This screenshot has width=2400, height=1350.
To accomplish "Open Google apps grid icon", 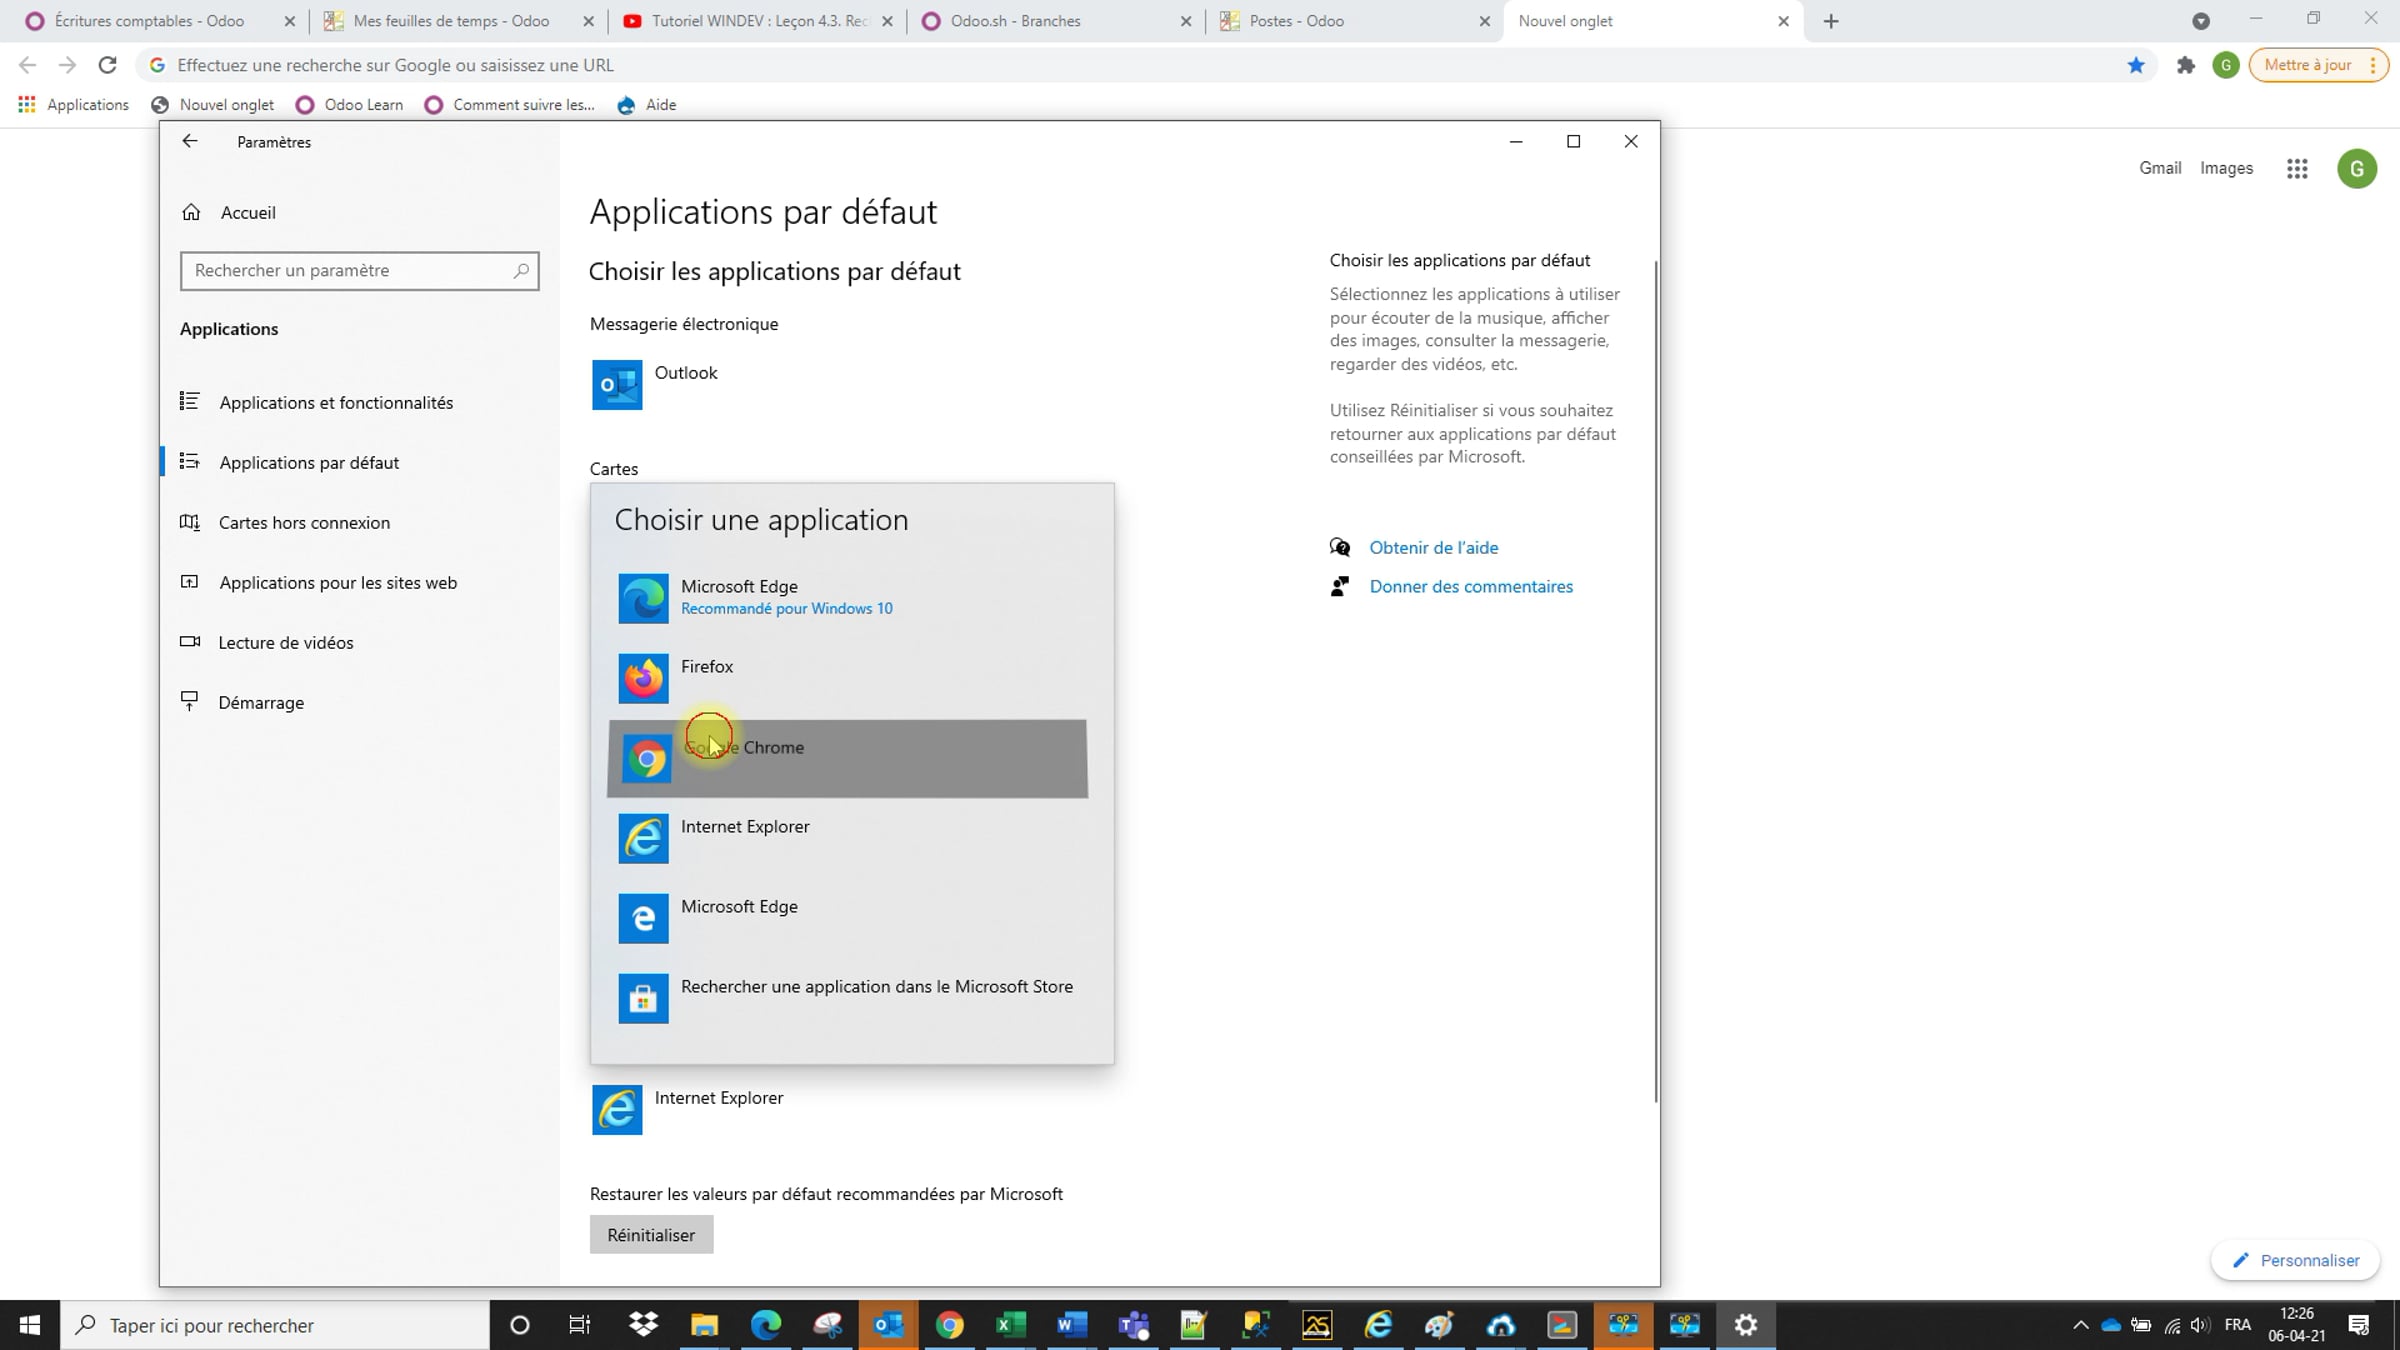I will point(2297,169).
